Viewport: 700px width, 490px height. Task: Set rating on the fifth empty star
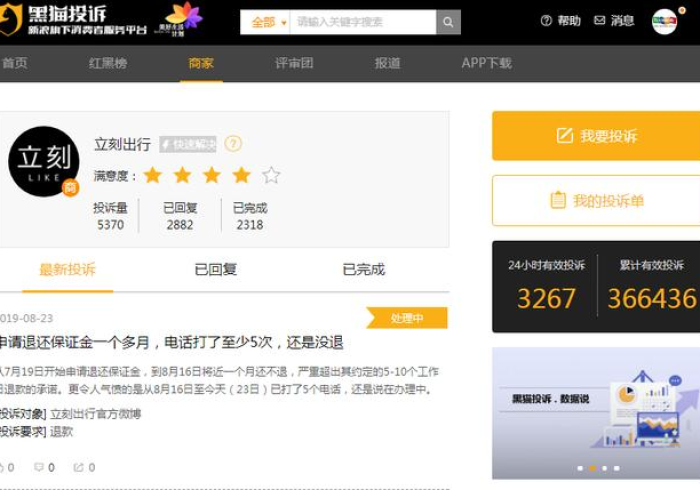click(271, 176)
